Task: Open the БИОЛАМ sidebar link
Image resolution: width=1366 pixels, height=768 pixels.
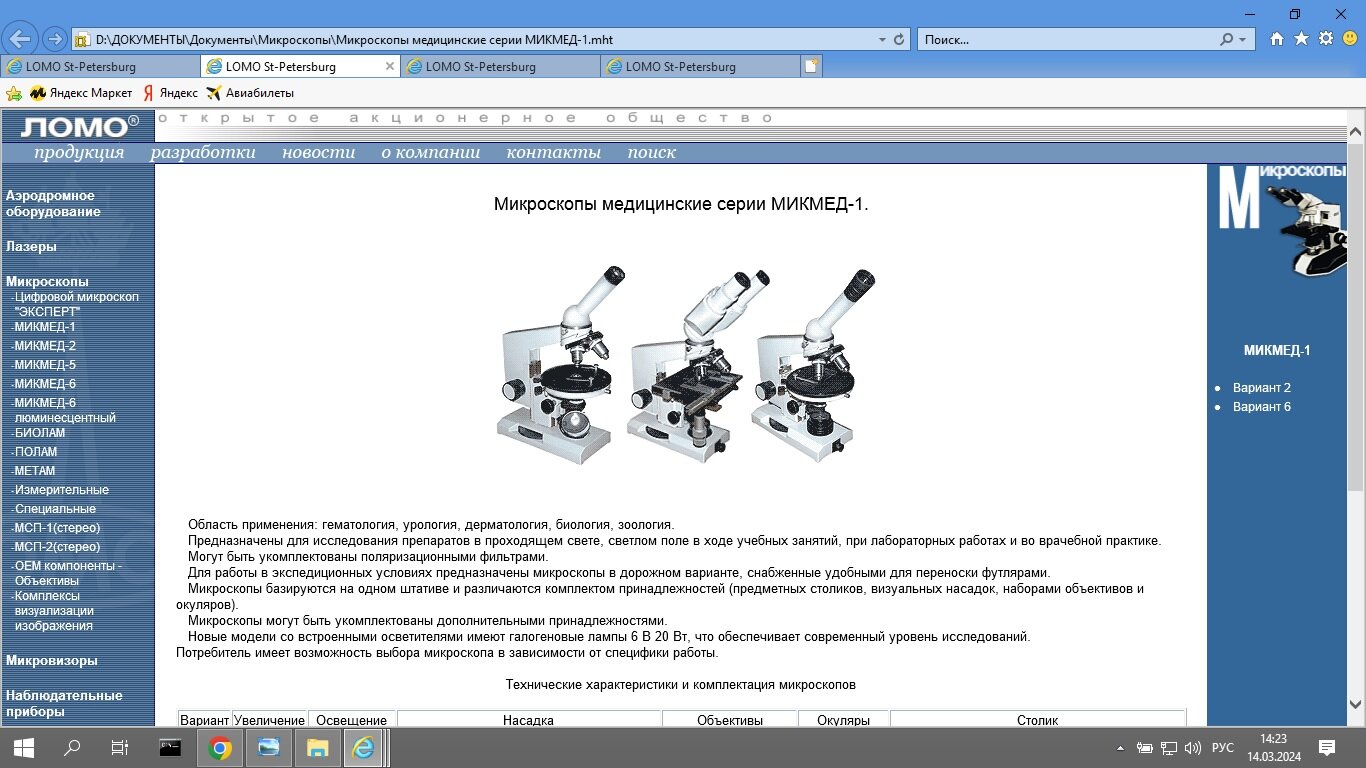Action: (39, 433)
